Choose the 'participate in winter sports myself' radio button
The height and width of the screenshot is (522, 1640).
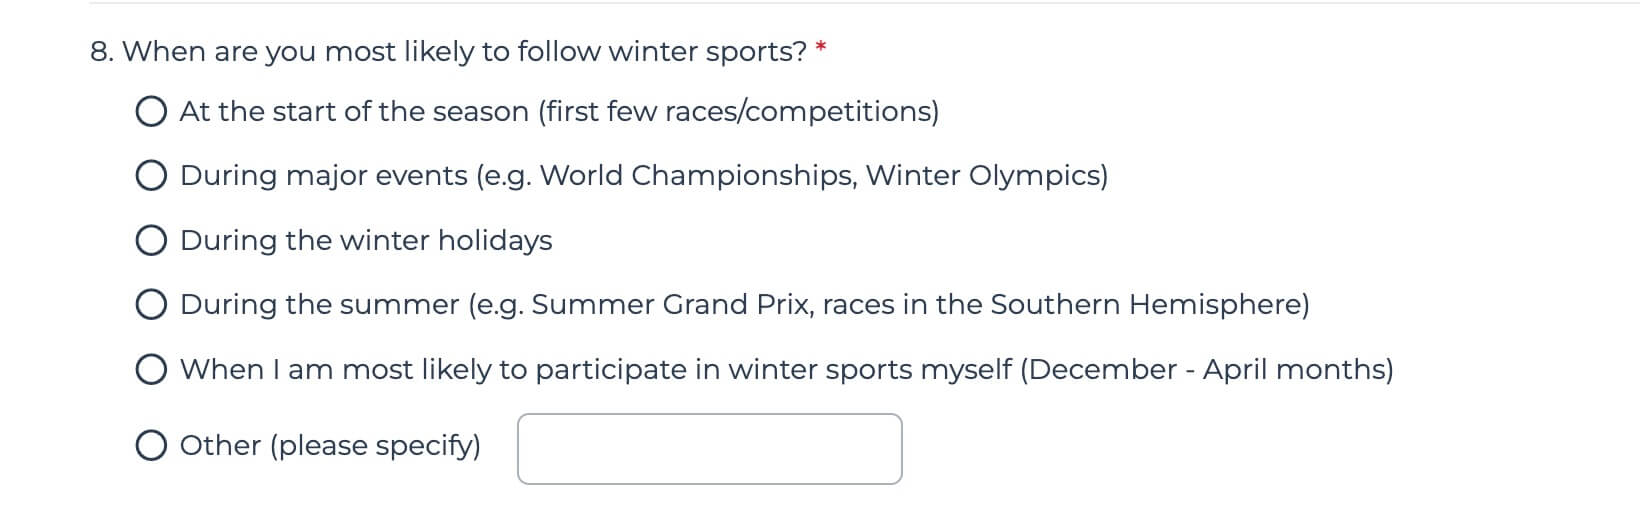pyautogui.click(x=151, y=370)
